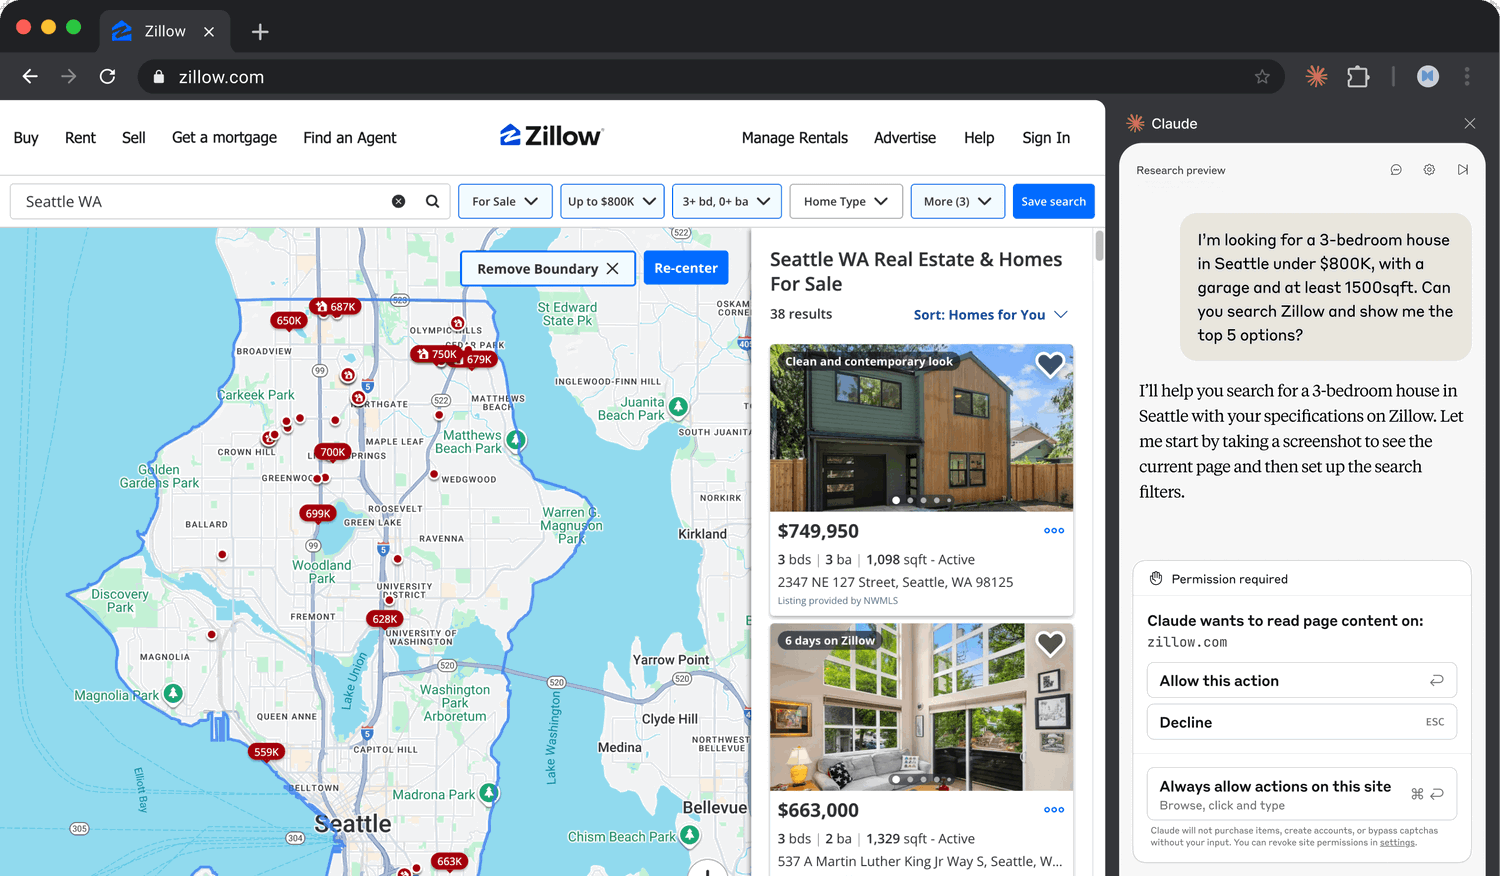Decline the Claude permission request
1500x876 pixels.
click(1302, 722)
